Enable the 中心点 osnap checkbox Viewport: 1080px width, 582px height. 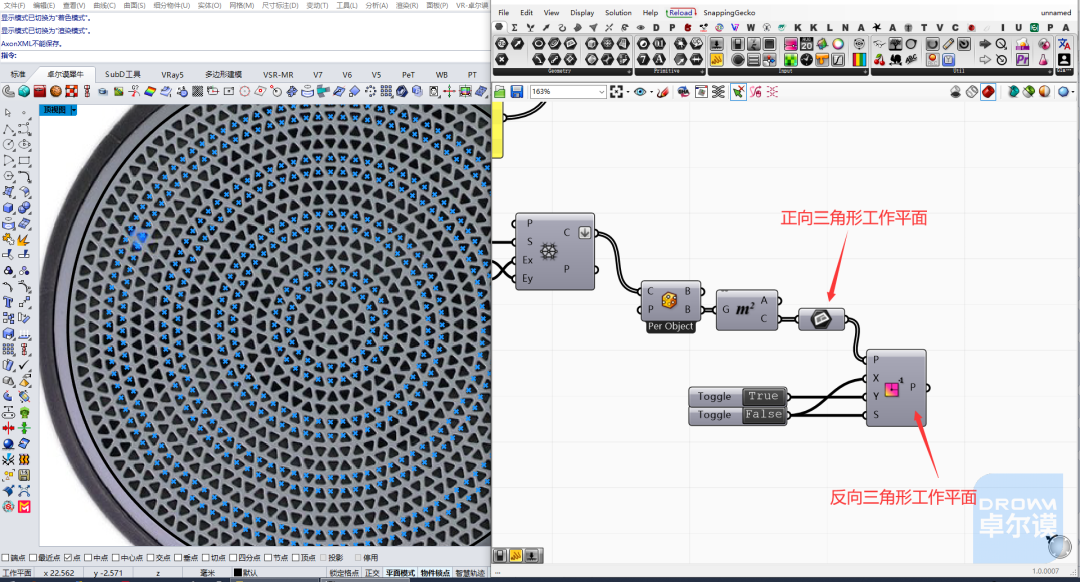[116, 557]
